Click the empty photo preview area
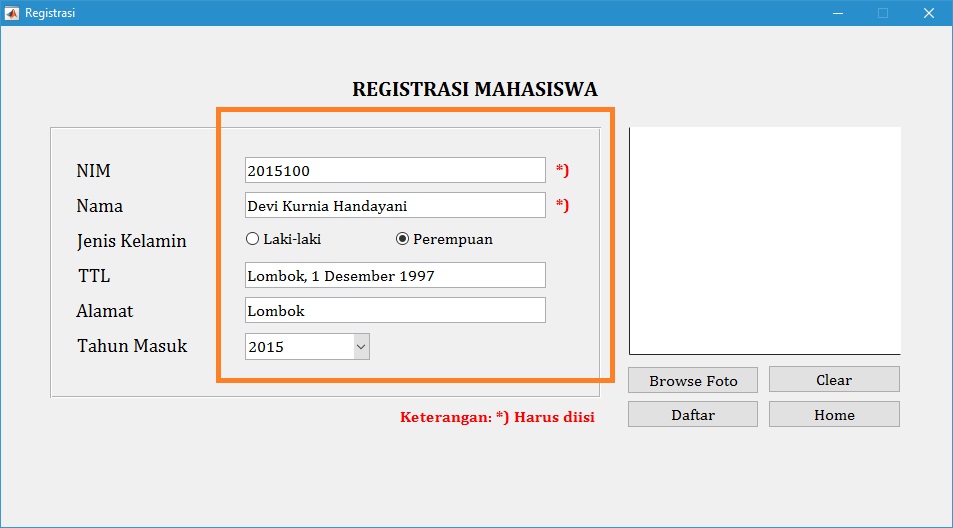Viewport: 953px width, 528px height. (765, 240)
